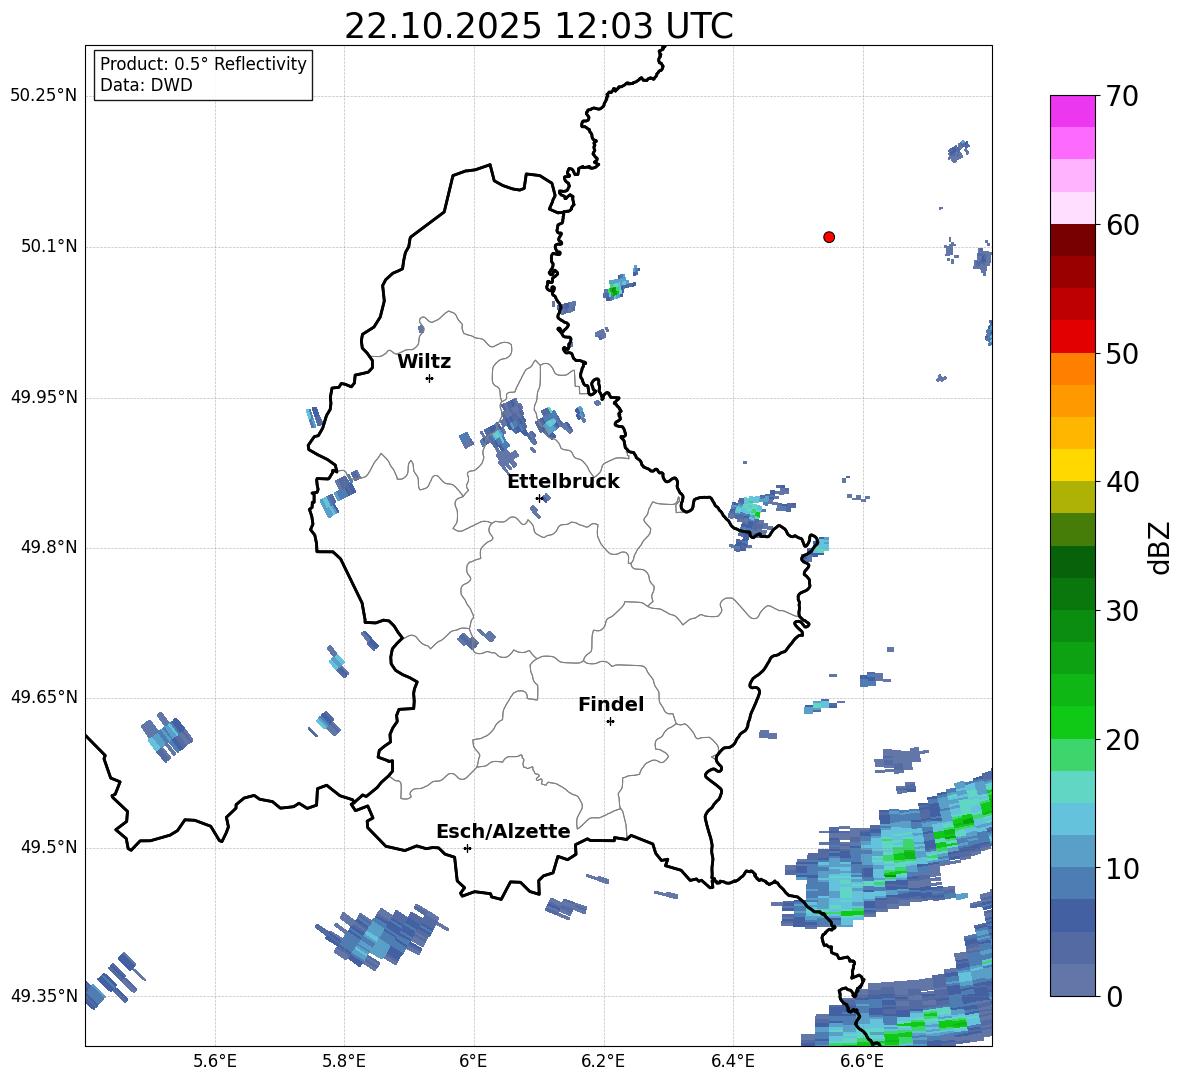Click the bright green colorbar segment at 20
The image size is (1184, 1081).
(x=1072, y=722)
